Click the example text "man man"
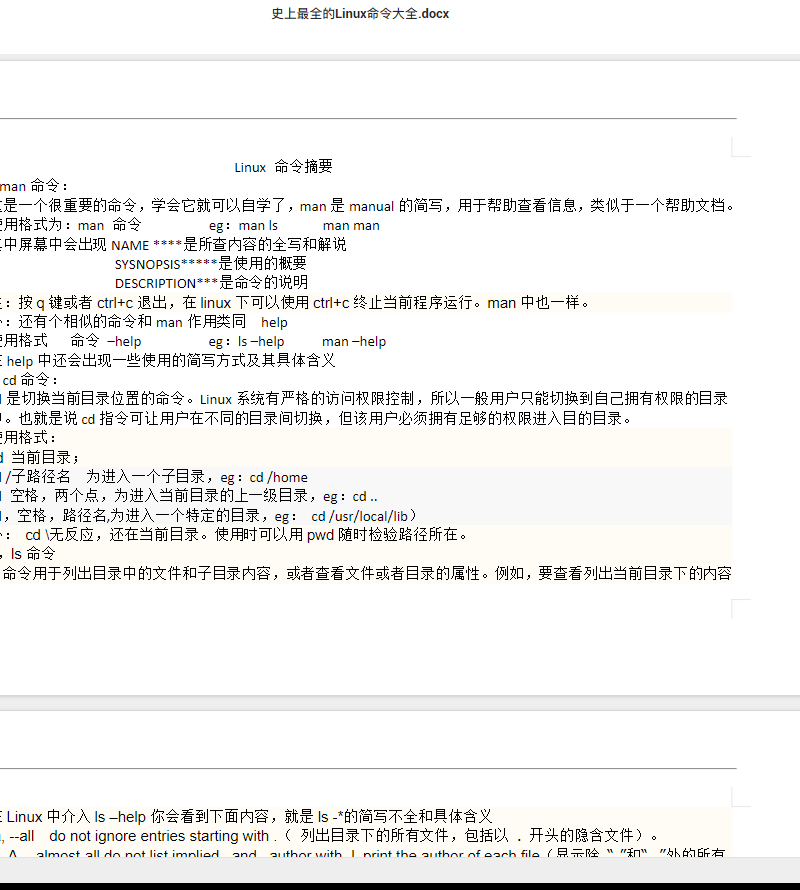The width and height of the screenshot is (800, 890). point(351,225)
